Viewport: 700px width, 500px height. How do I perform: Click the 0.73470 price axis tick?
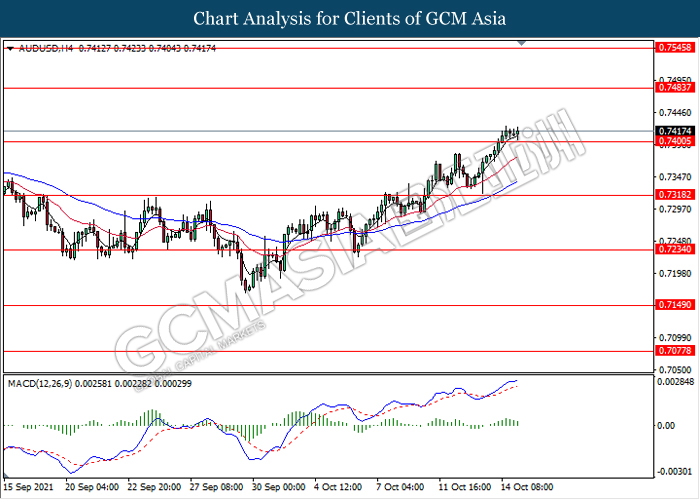[x=675, y=177]
